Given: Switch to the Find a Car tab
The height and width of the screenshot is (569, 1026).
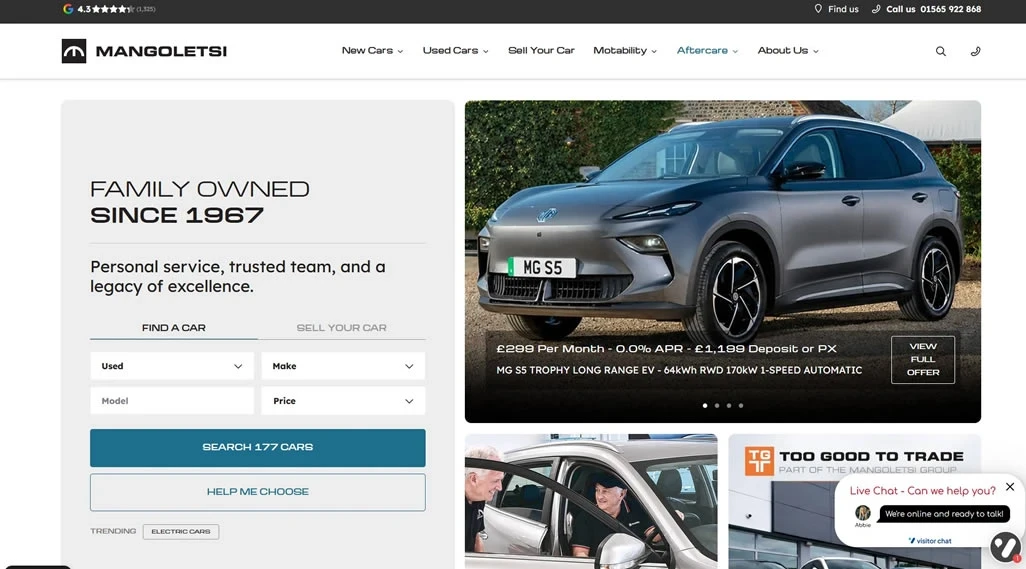Looking at the screenshot, I should [x=173, y=328].
